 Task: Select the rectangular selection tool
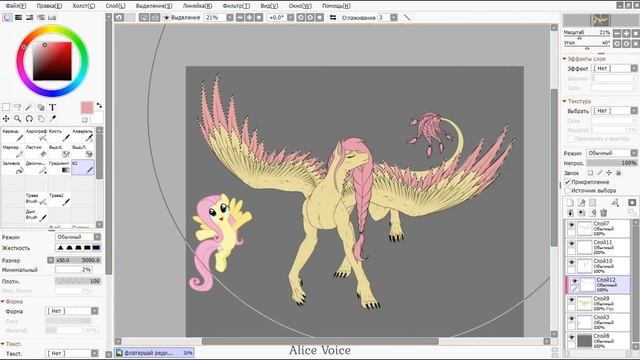pos(6,107)
